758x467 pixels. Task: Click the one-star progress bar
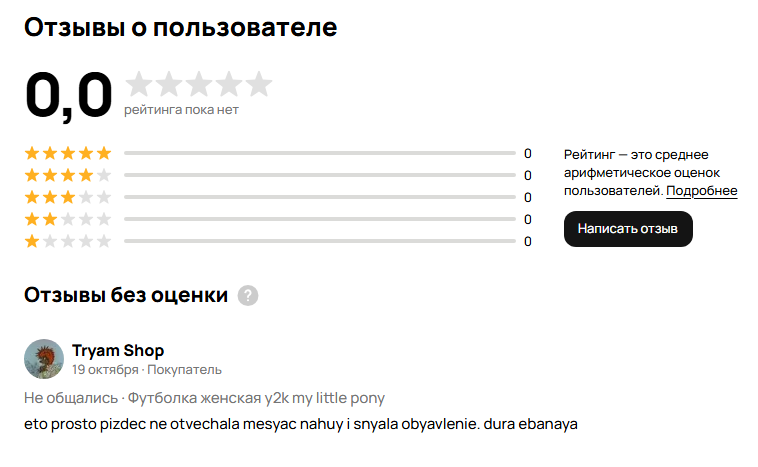pos(319,242)
